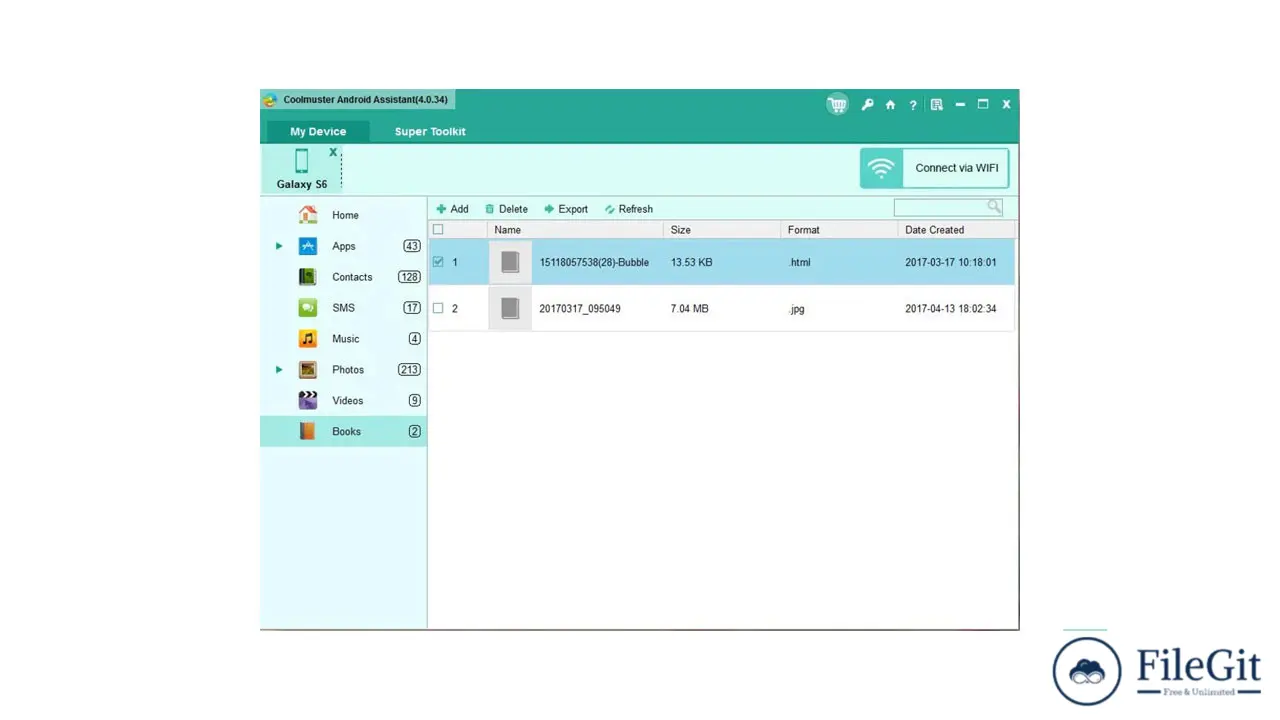Click file thumbnail for 15118057538(28)-Bubble
Image resolution: width=1280 pixels, height=720 pixels.
(510, 262)
